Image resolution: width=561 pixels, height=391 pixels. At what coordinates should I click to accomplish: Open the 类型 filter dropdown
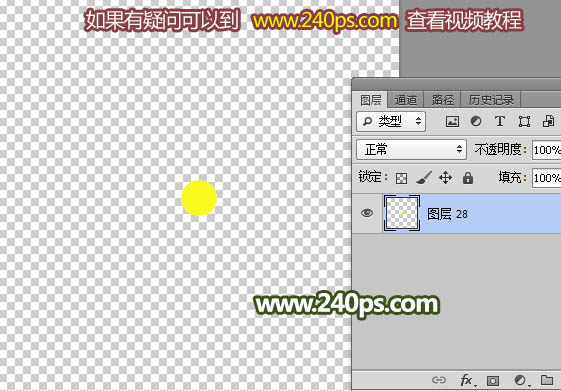click(x=391, y=122)
